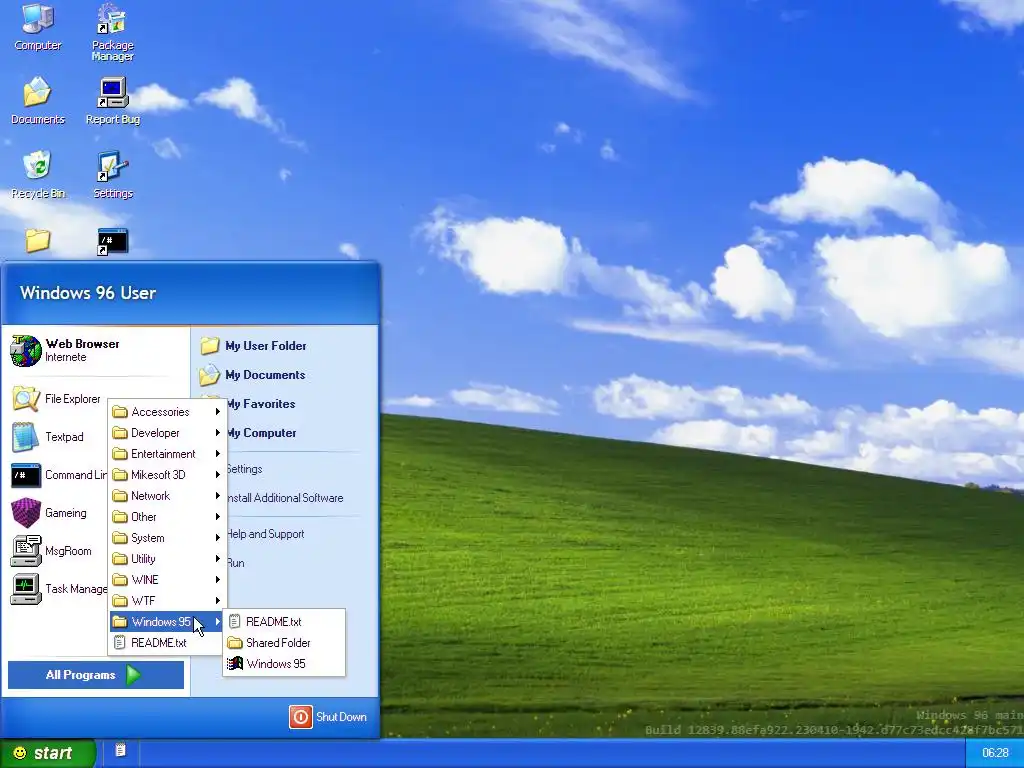Launch Gameing purple cube app
Image resolution: width=1024 pixels, height=768 pixels.
coord(49,513)
